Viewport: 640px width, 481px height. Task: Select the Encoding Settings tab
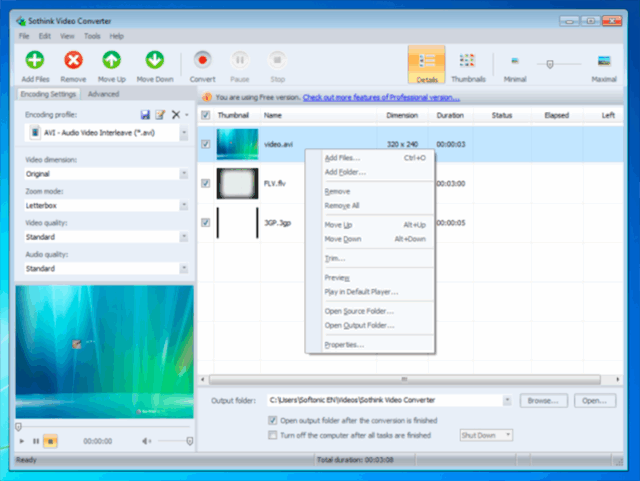pos(48,94)
